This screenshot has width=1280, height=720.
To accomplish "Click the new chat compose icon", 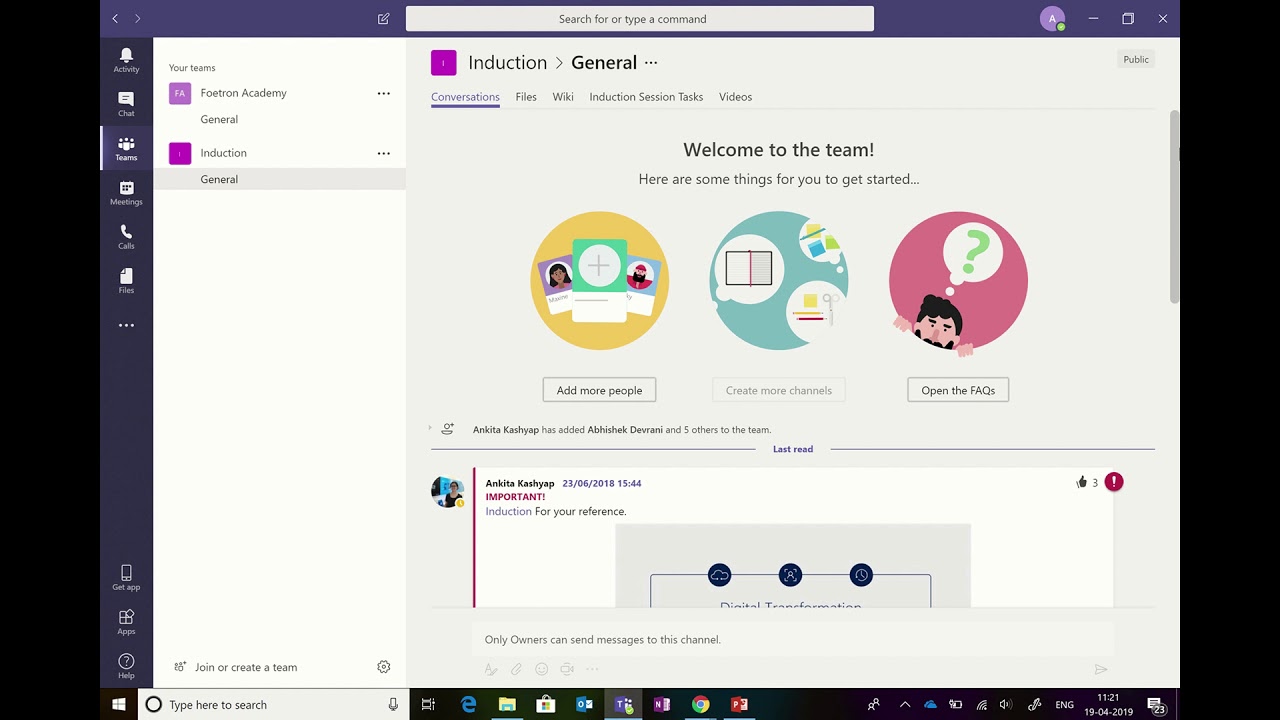I will (383, 18).
